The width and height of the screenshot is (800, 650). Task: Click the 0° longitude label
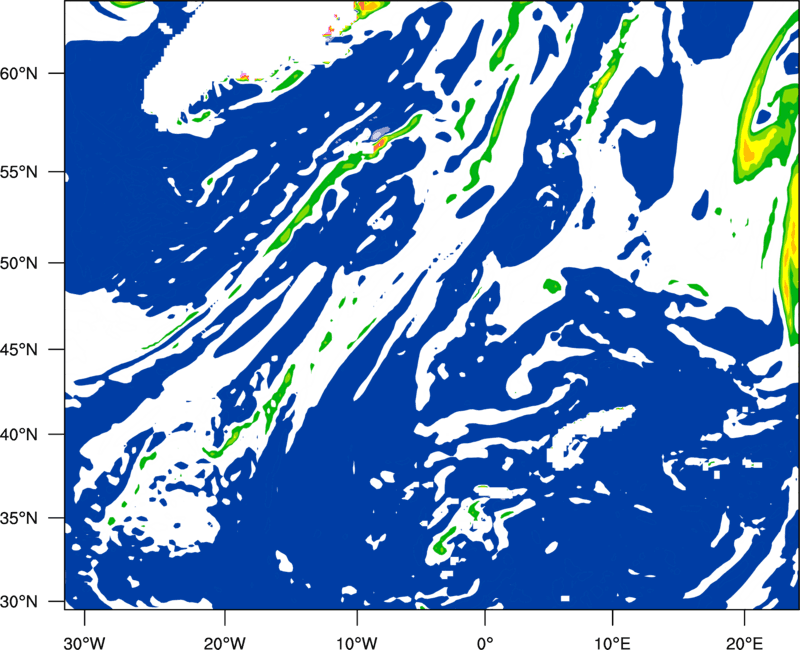pyautogui.click(x=485, y=642)
